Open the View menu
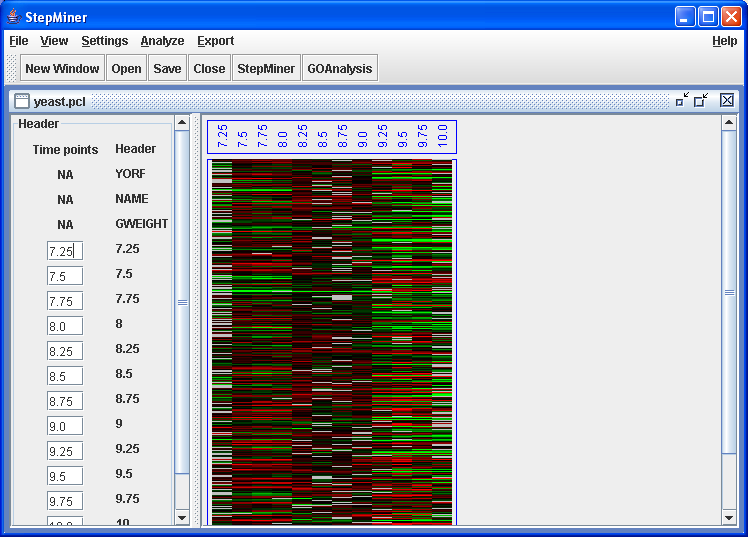The image size is (748, 537). tap(54, 41)
